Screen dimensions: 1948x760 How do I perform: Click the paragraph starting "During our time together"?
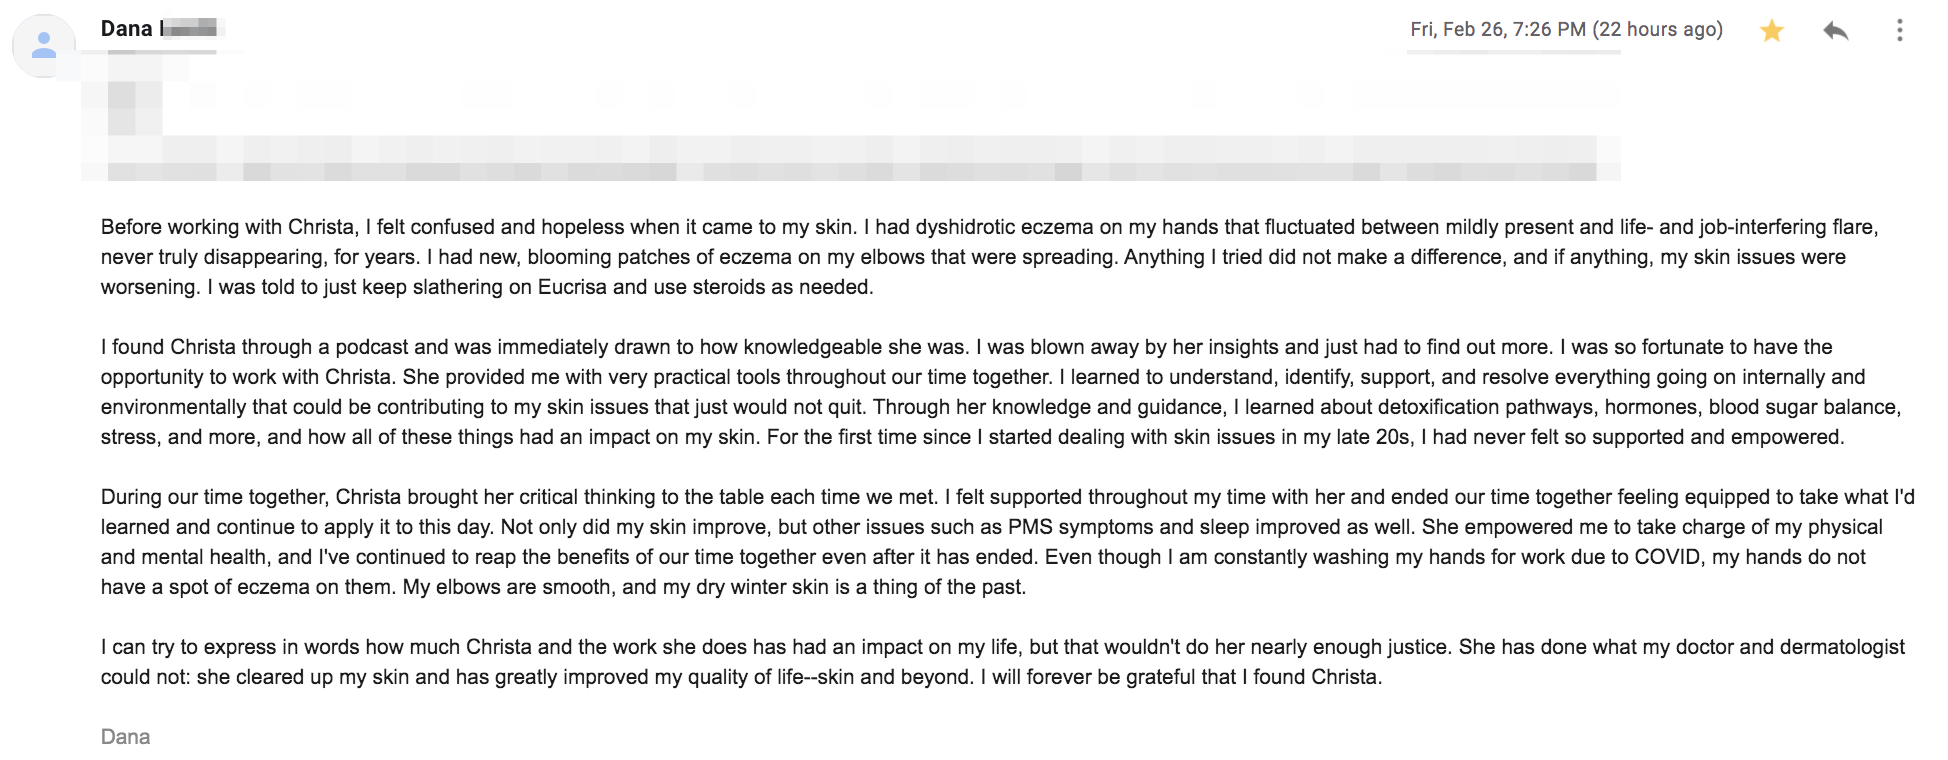tap(1008, 542)
